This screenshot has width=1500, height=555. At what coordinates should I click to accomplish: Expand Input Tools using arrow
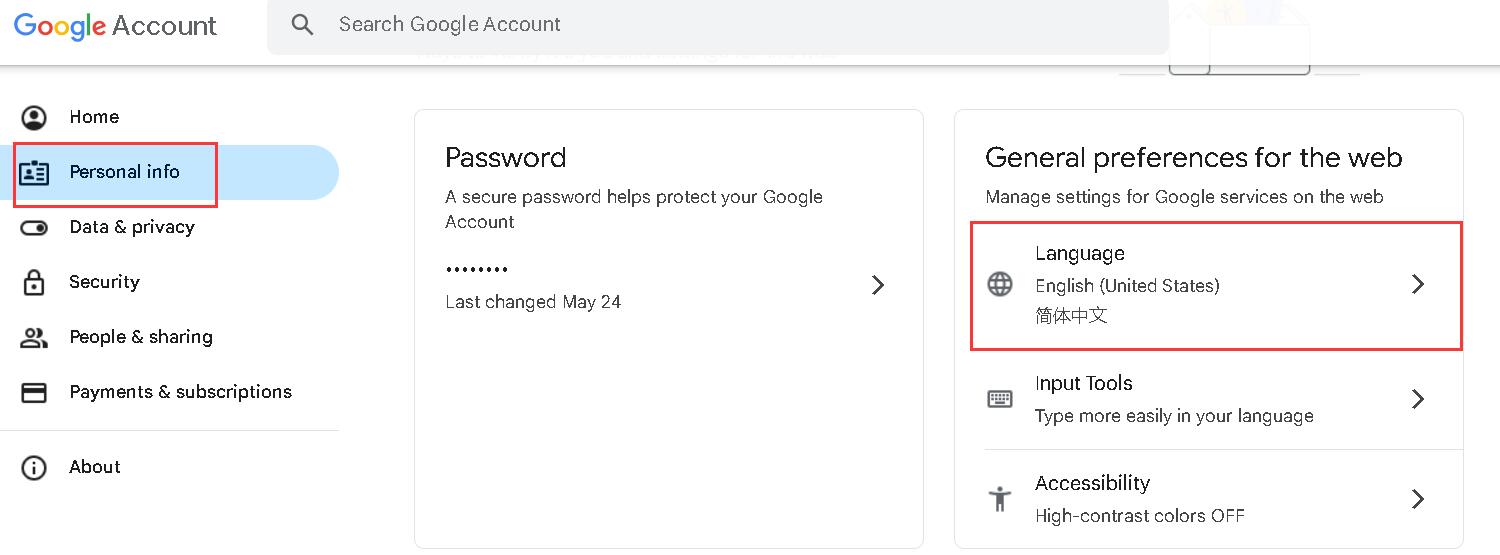[x=1417, y=399]
